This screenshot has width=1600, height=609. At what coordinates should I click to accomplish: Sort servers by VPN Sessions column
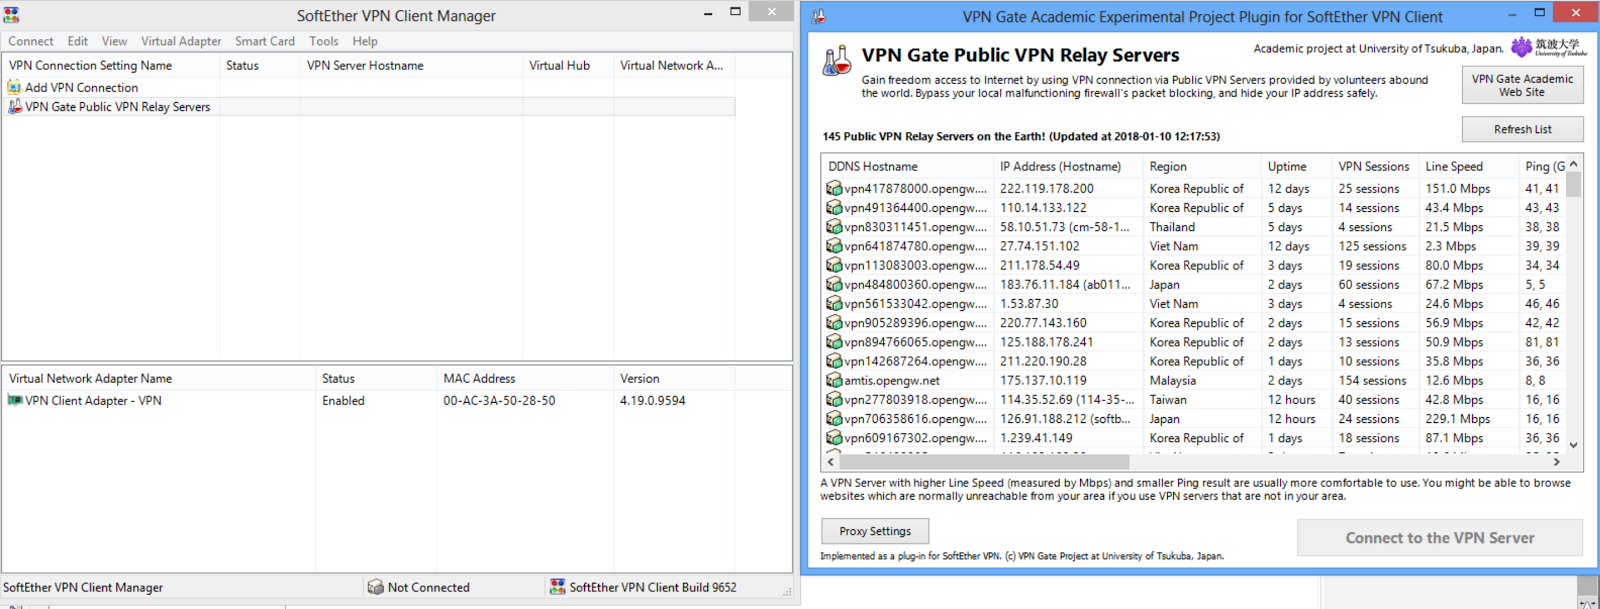(x=1374, y=166)
